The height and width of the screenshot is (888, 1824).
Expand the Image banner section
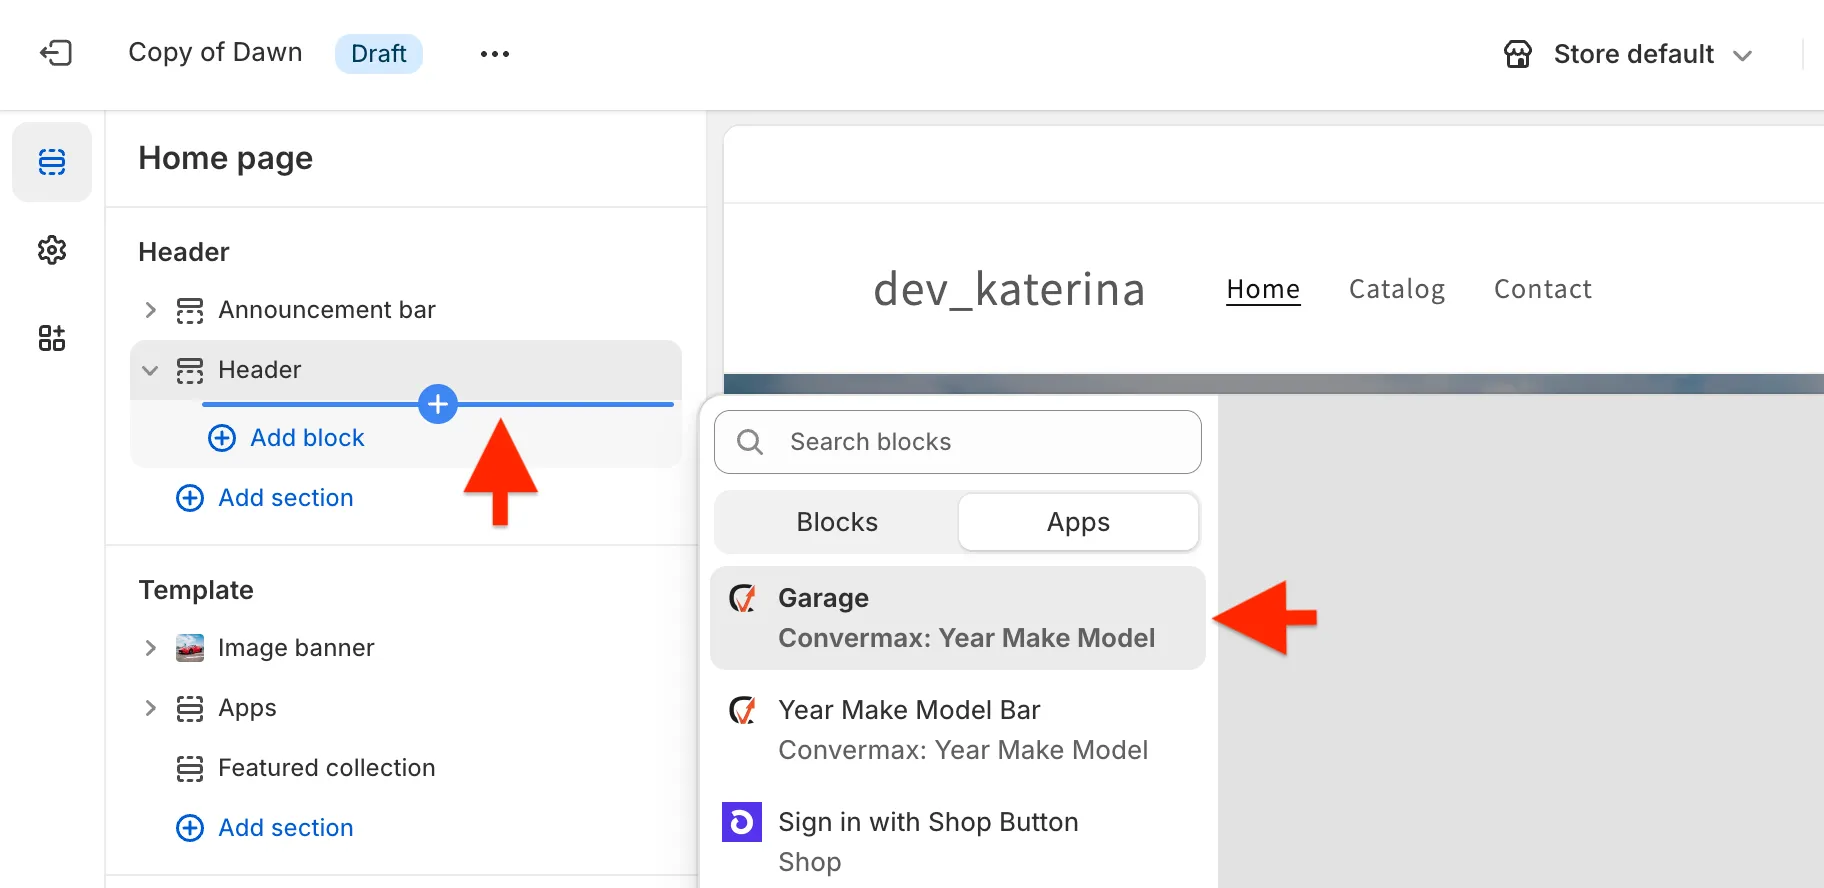(151, 648)
